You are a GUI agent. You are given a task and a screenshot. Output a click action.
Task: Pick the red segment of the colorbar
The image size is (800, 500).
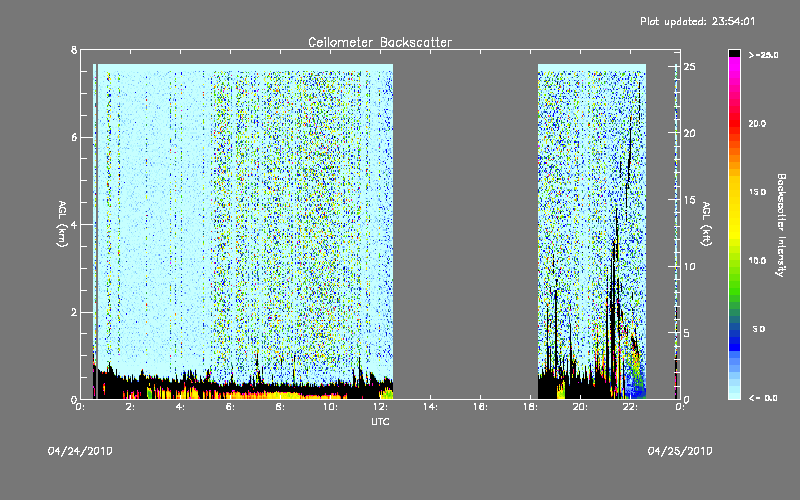pyautogui.click(x=734, y=122)
